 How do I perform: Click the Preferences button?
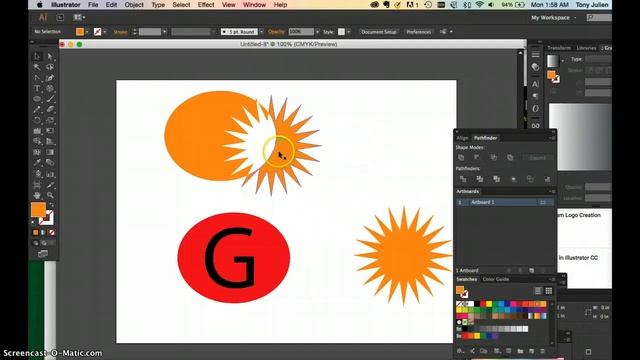419,32
